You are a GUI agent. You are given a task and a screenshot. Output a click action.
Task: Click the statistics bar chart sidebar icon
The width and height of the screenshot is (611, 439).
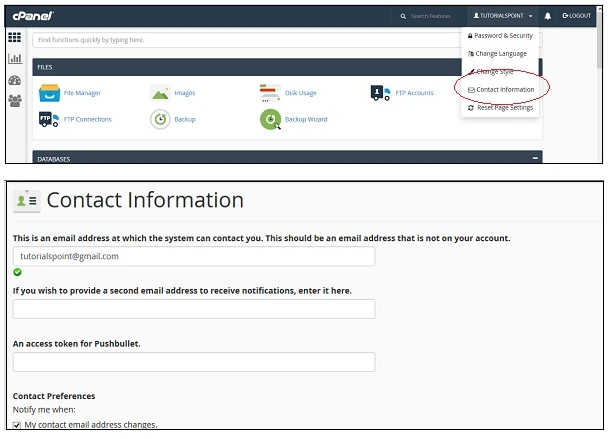15,59
